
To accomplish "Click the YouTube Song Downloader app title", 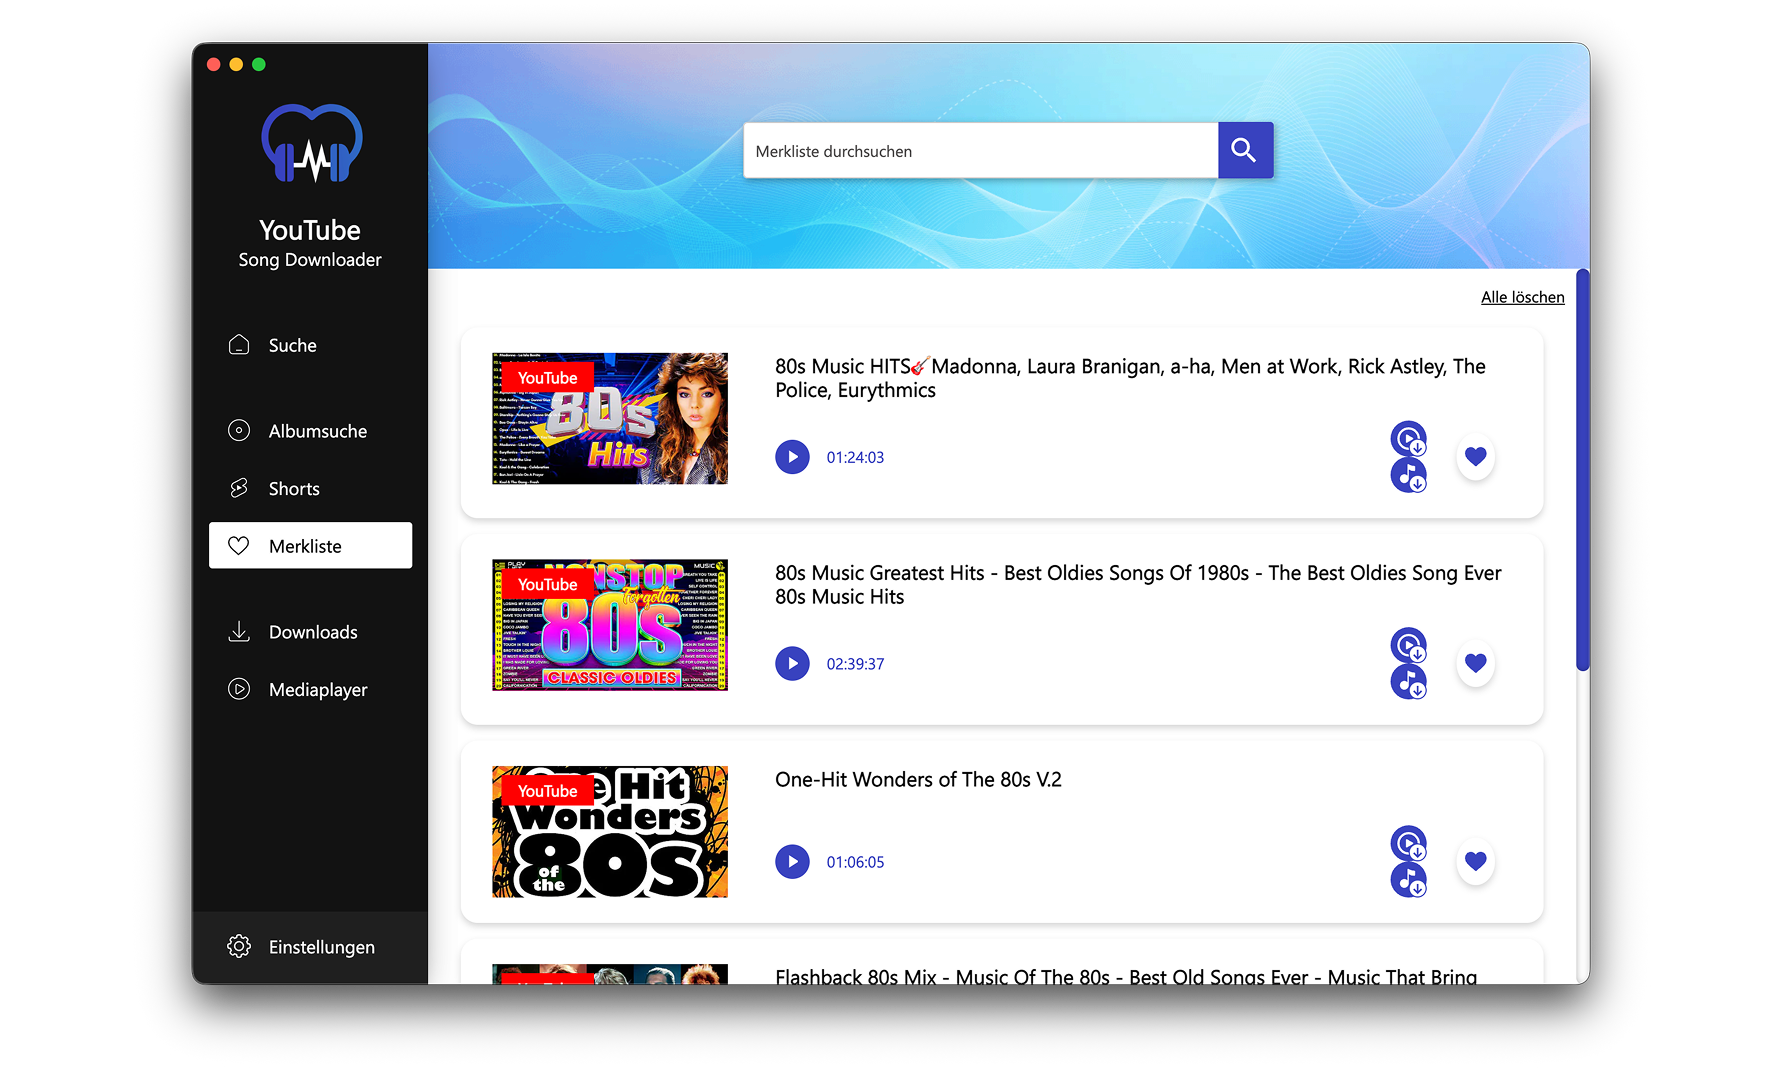I will (x=310, y=243).
